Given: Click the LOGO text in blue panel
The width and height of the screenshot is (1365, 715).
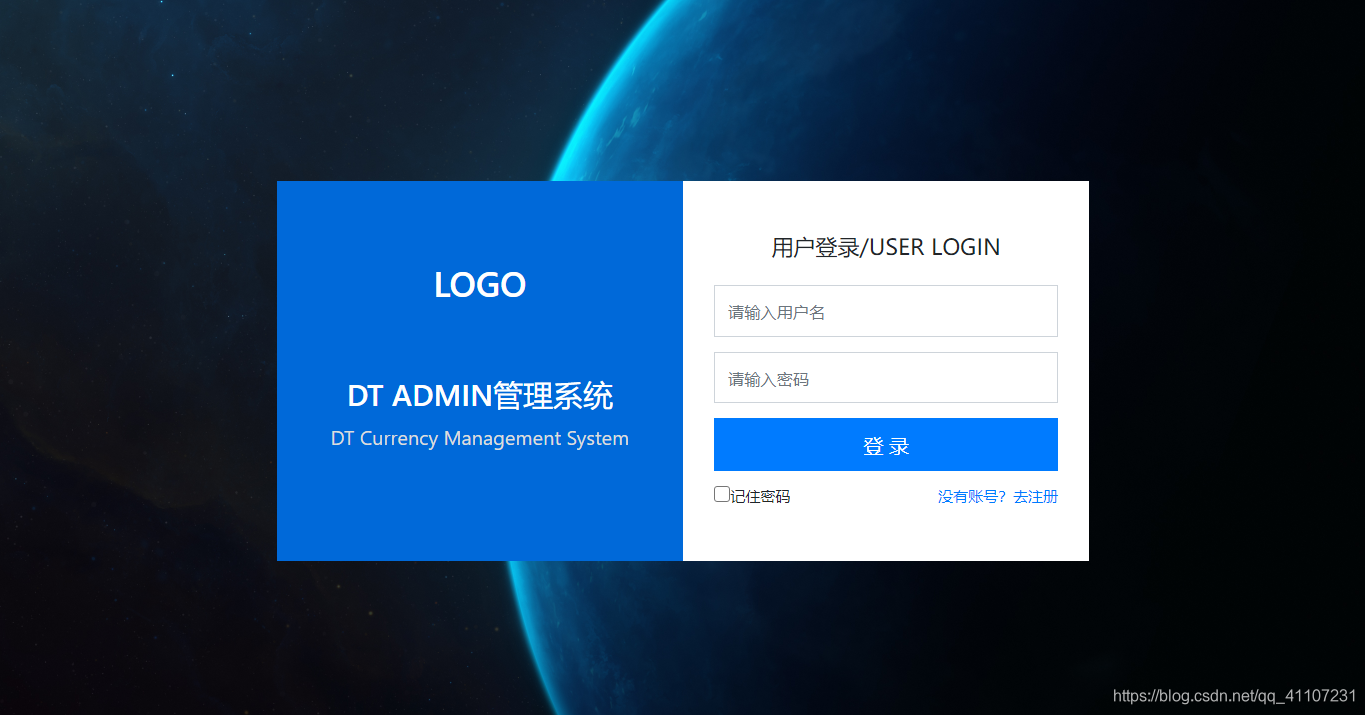Looking at the screenshot, I should point(480,285).
